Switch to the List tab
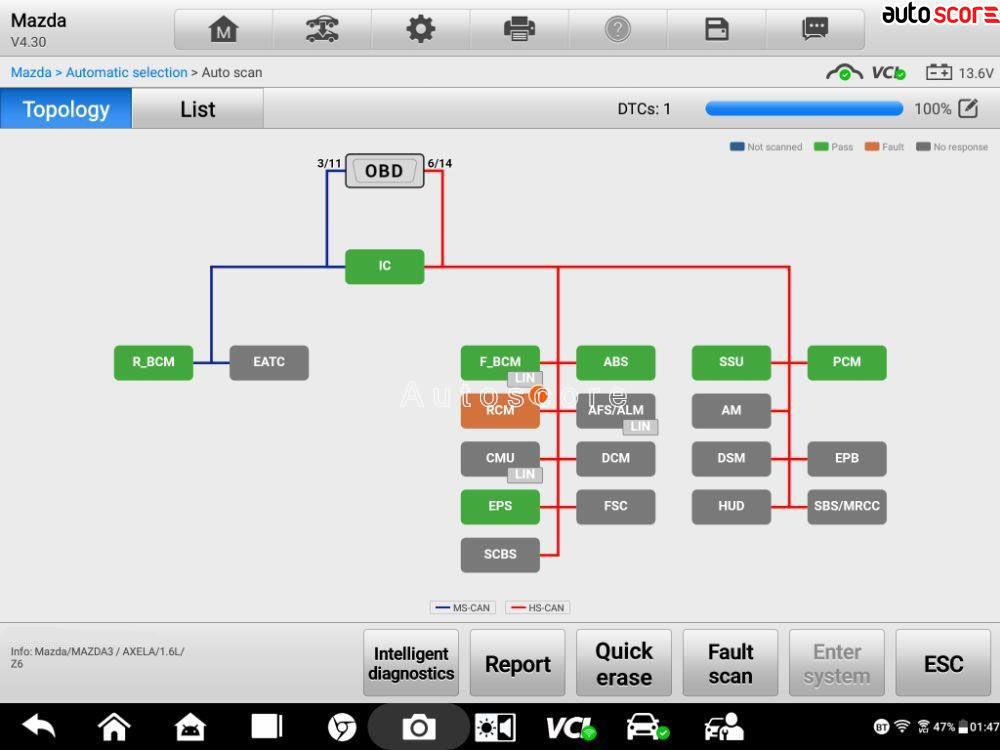Screen dimensions: 1000x750 [197, 109]
